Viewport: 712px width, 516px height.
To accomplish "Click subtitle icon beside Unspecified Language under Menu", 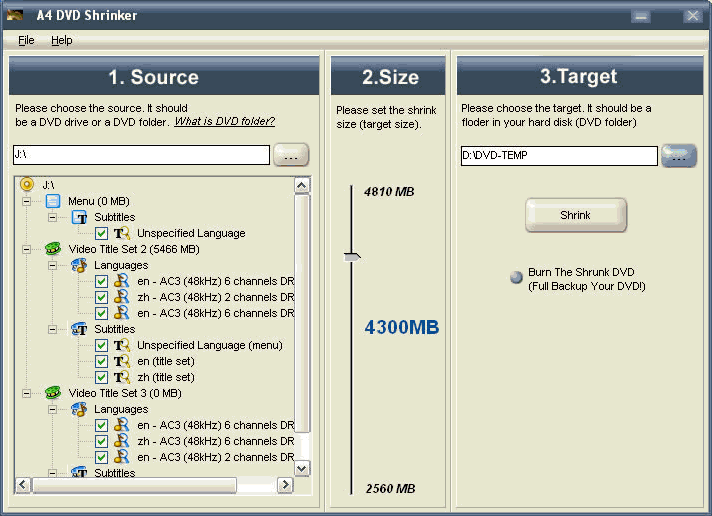I will (122, 233).
